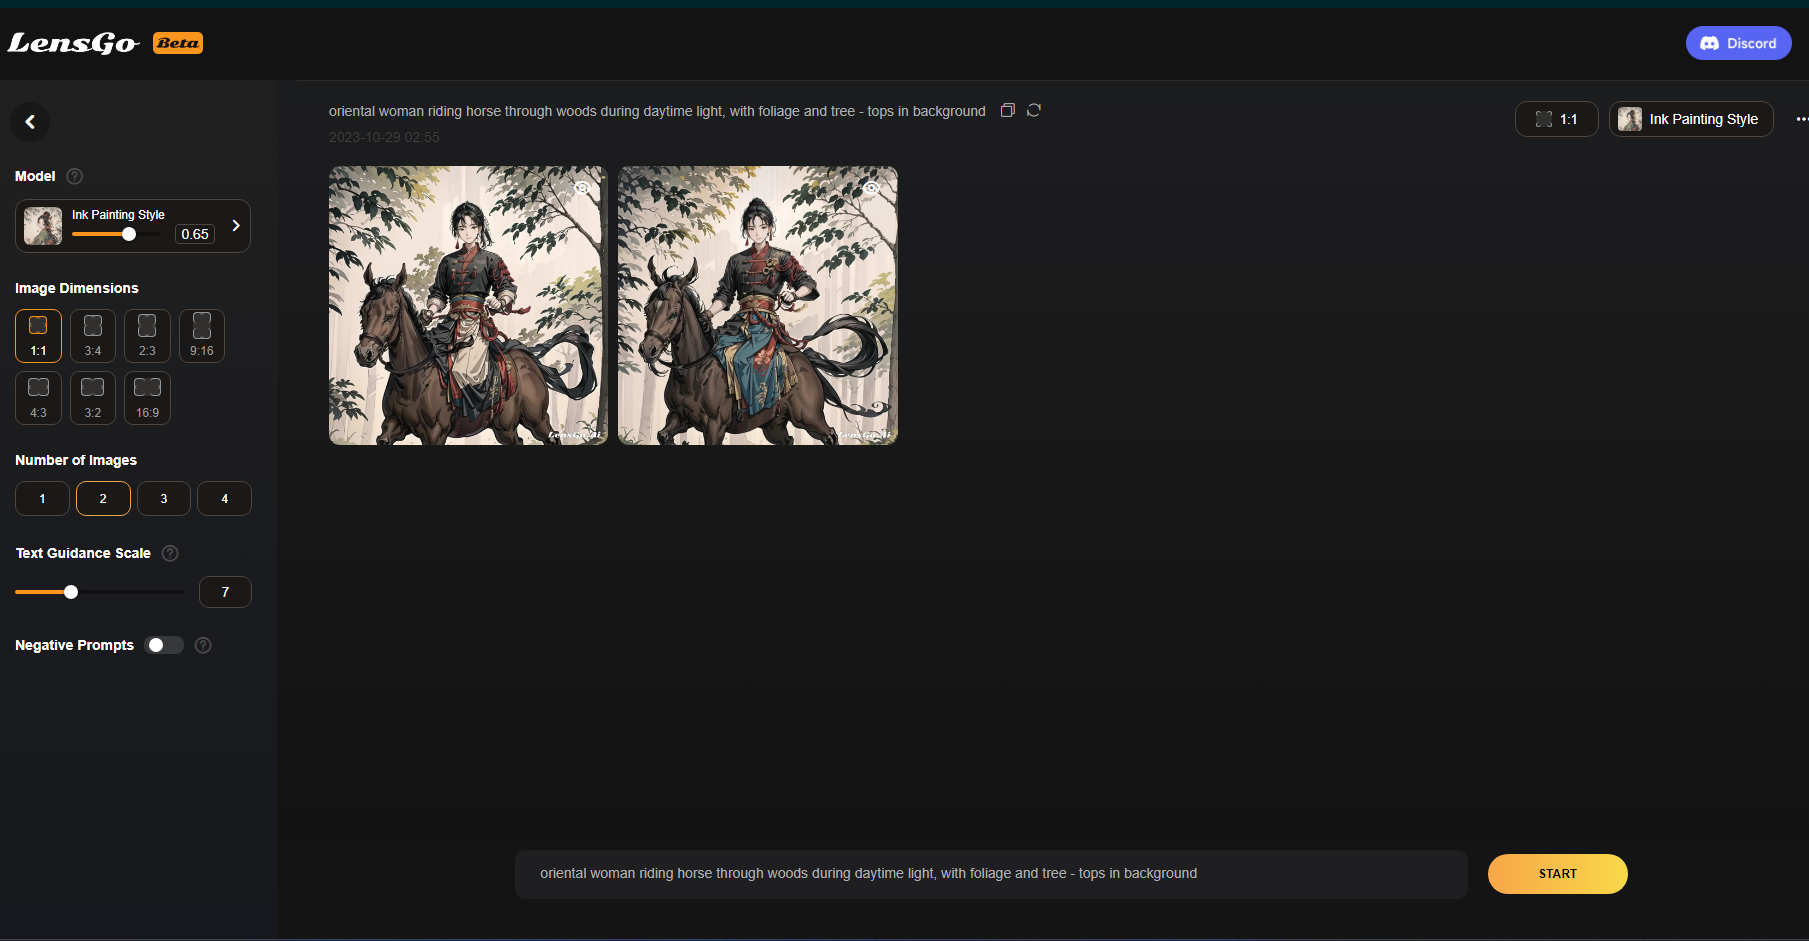Select the 1:1 image dimension
Screen dimensions: 1809x941
(38, 335)
